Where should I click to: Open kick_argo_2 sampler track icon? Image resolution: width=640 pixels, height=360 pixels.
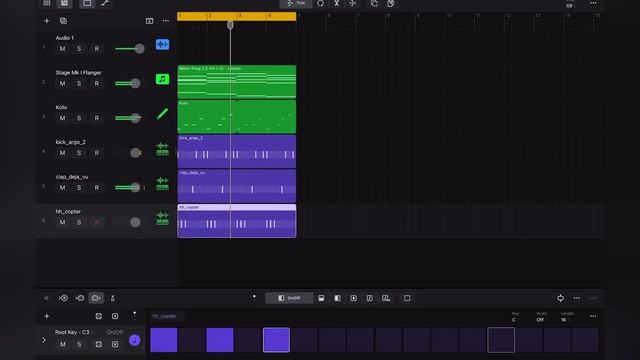click(162, 149)
